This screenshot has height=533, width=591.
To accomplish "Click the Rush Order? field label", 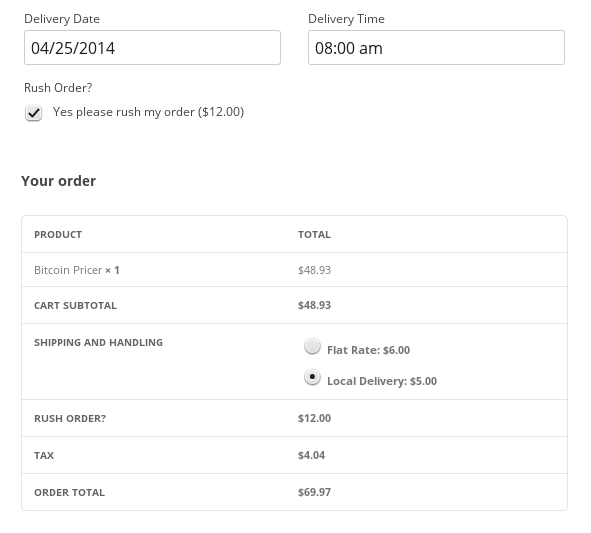I will [58, 88].
